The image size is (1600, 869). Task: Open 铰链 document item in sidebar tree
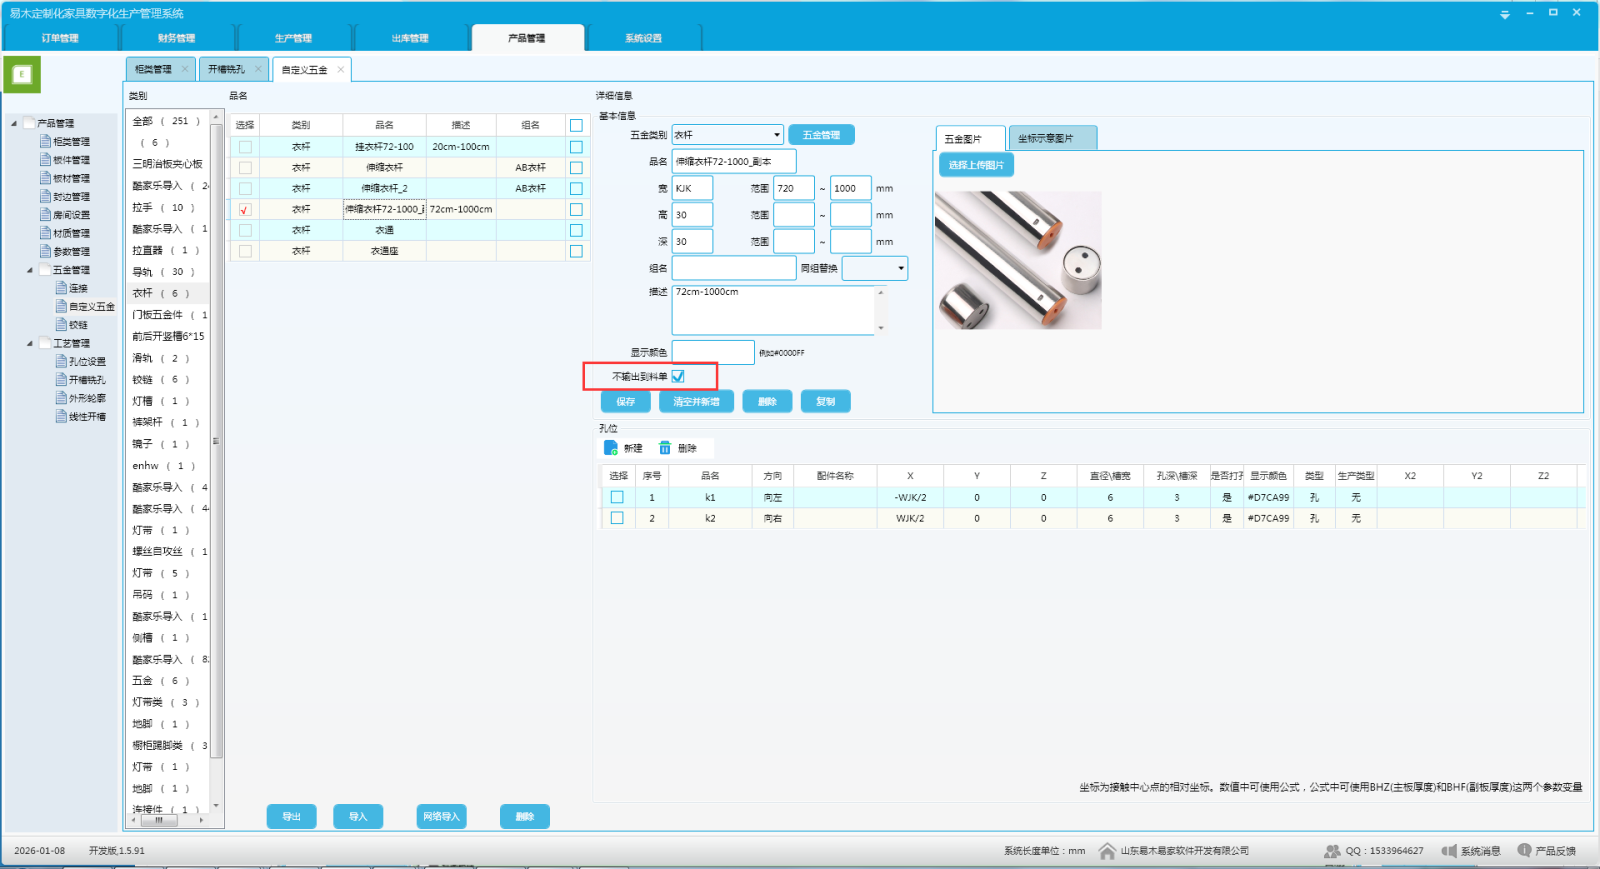(x=78, y=325)
